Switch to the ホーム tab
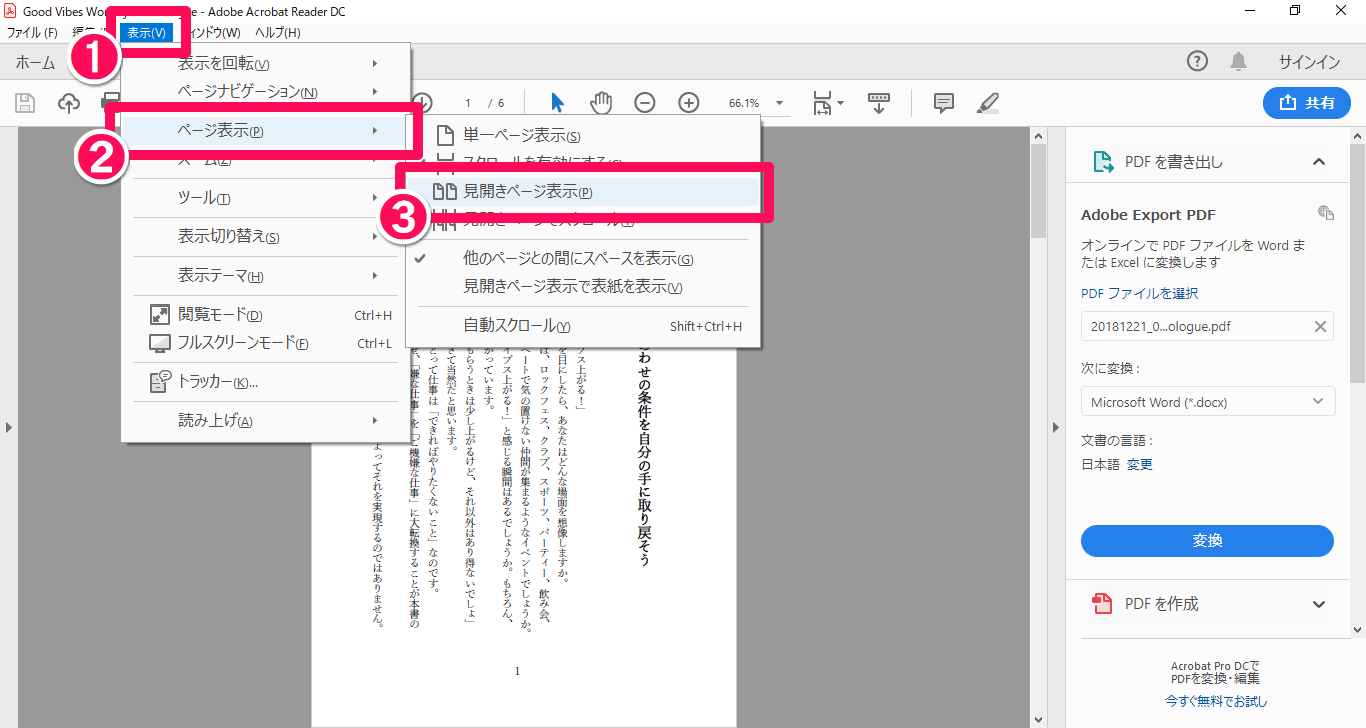1366x728 pixels. [35, 62]
